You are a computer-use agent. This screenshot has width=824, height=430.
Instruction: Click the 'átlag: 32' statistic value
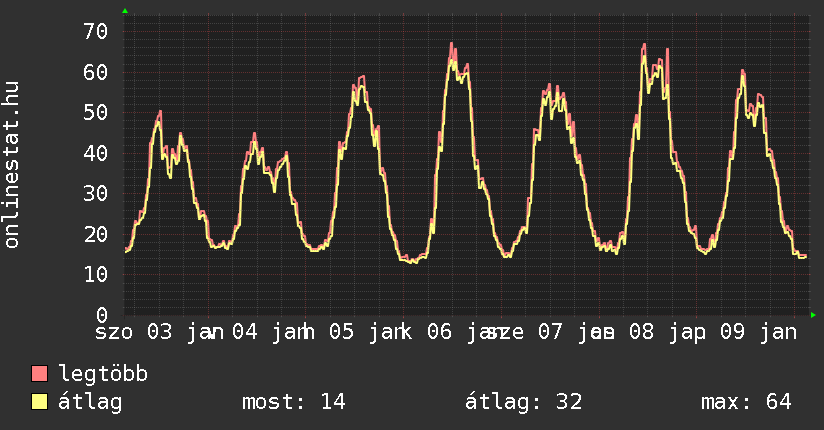tap(523, 402)
